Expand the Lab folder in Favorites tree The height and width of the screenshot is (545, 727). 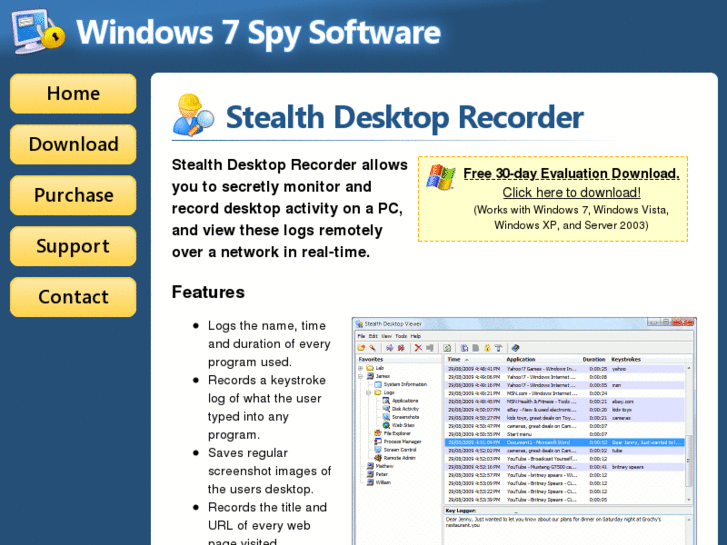(361, 368)
